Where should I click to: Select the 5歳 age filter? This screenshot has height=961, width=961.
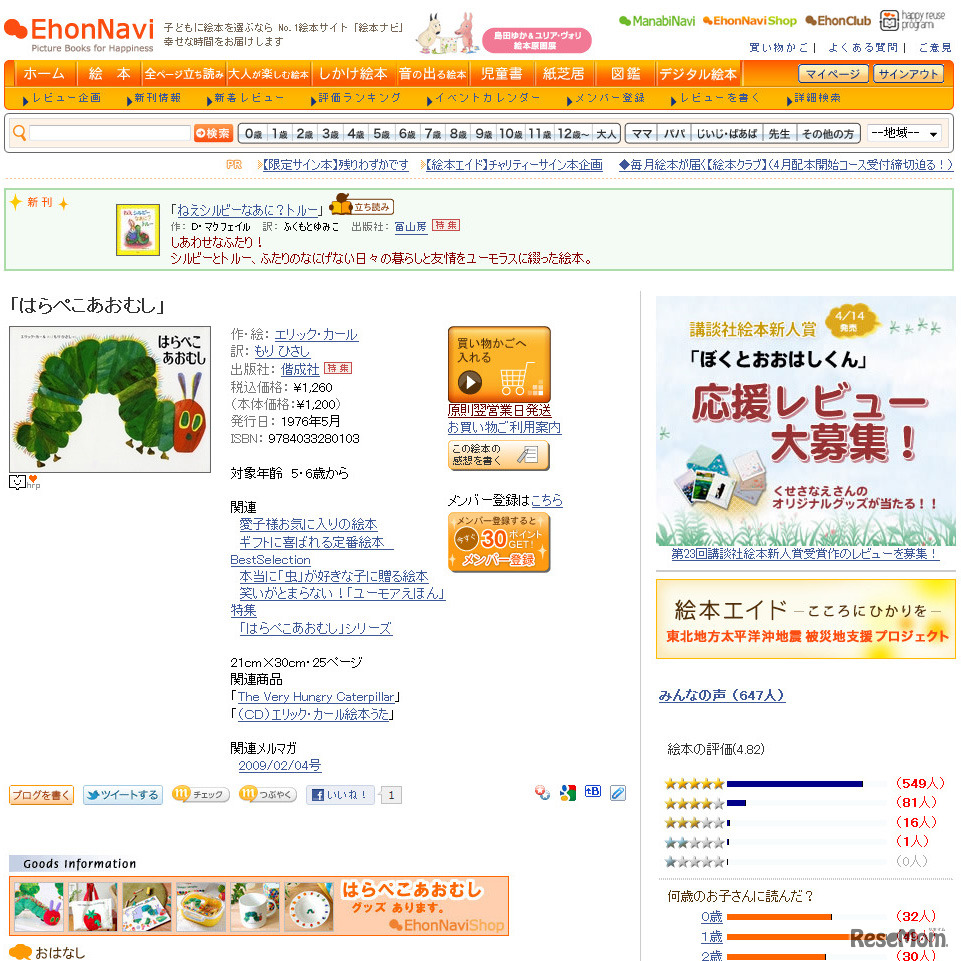coord(381,134)
